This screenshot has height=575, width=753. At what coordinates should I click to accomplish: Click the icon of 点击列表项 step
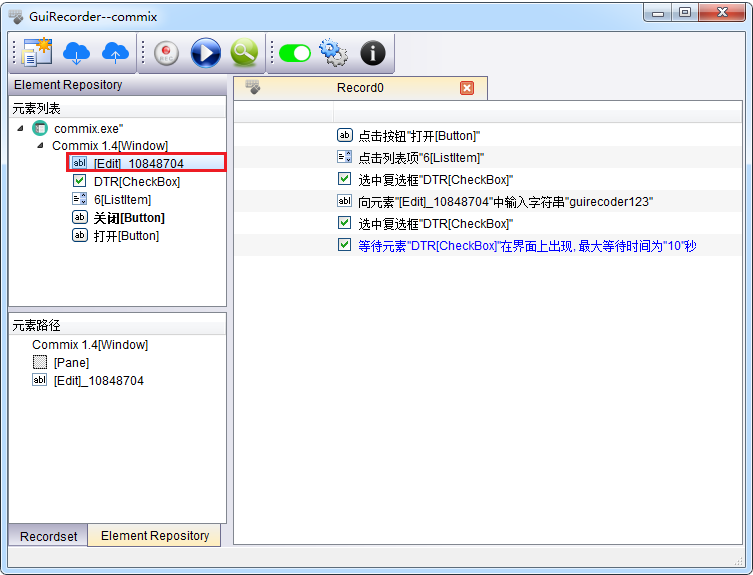pos(344,157)
